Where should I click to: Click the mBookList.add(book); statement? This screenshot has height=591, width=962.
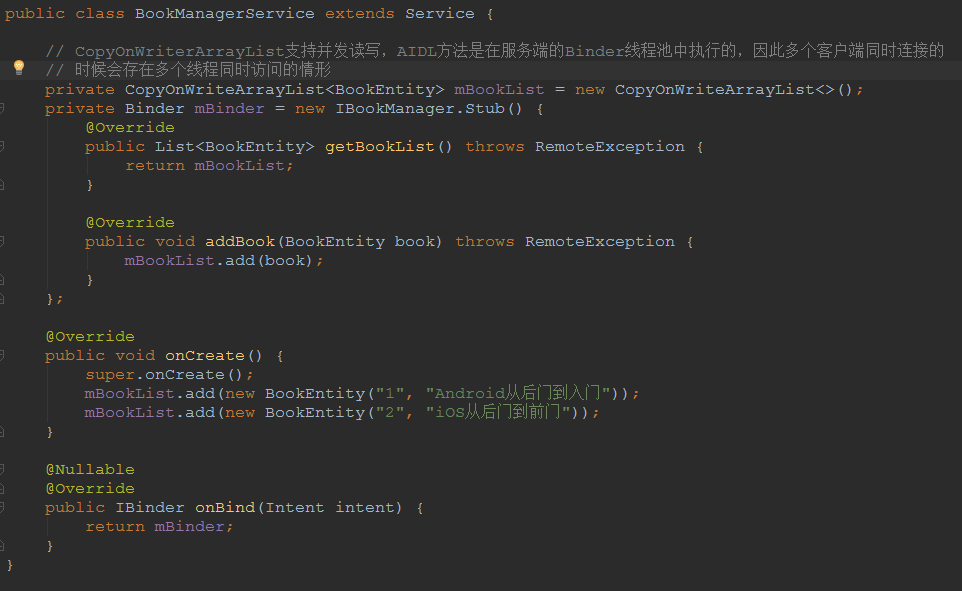click(x=225, y=261)
